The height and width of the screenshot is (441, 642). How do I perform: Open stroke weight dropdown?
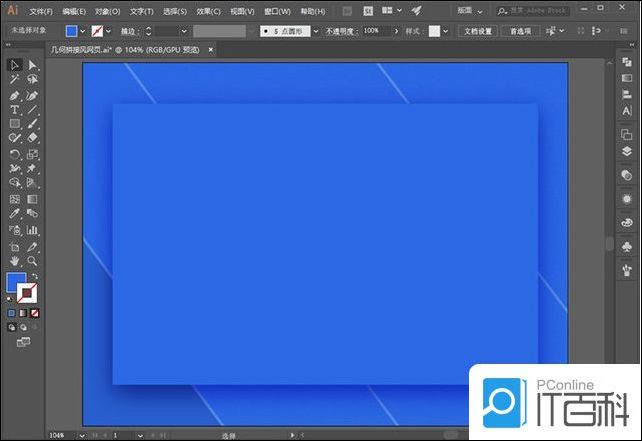tap(184, 31)
